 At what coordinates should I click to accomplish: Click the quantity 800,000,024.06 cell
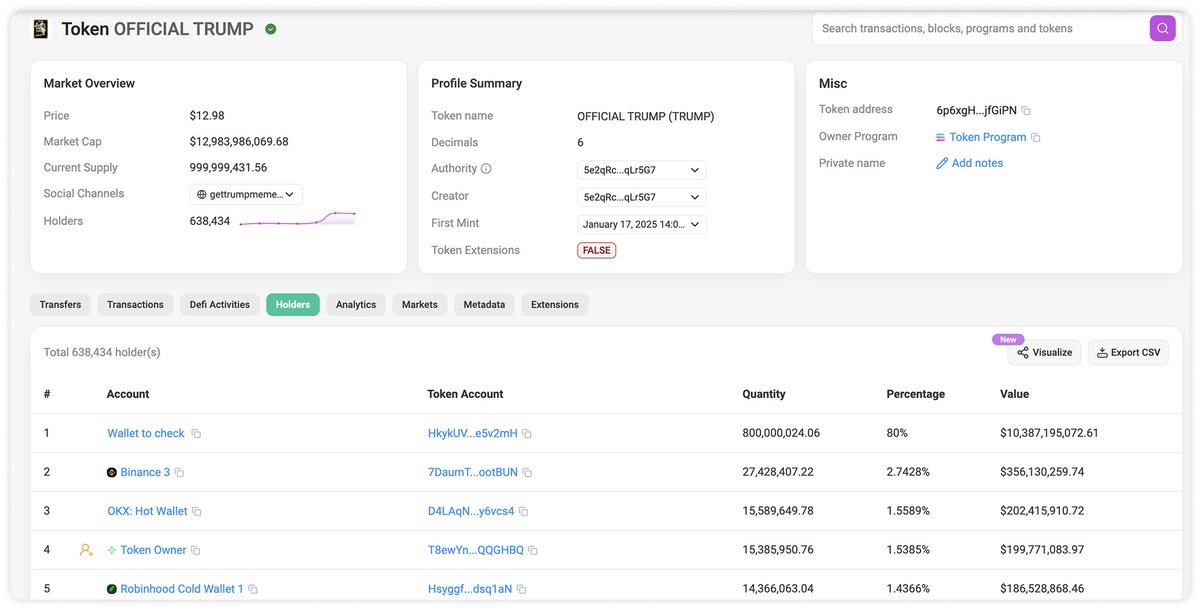[781, 433]
